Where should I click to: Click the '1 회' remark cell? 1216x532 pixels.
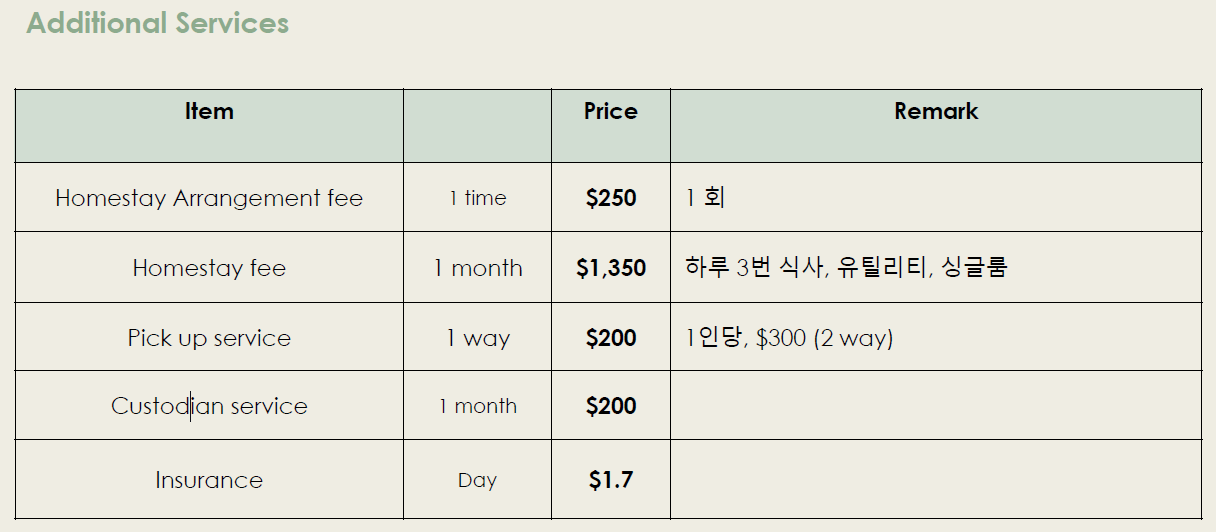pyautogui.click(x=705, y=198)
